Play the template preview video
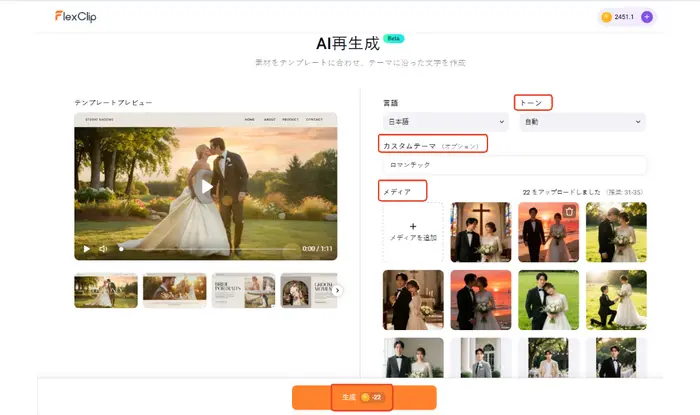This screenshot has height=415, width=700. (x=205, y=185)
